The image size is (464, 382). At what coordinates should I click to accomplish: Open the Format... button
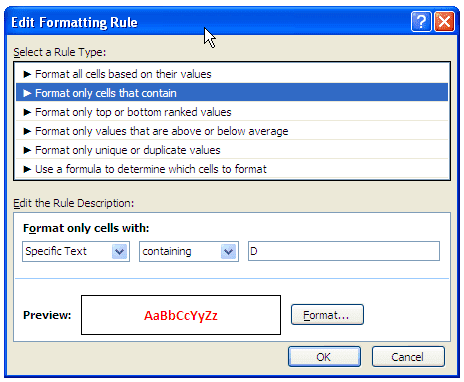coord(327,314)
